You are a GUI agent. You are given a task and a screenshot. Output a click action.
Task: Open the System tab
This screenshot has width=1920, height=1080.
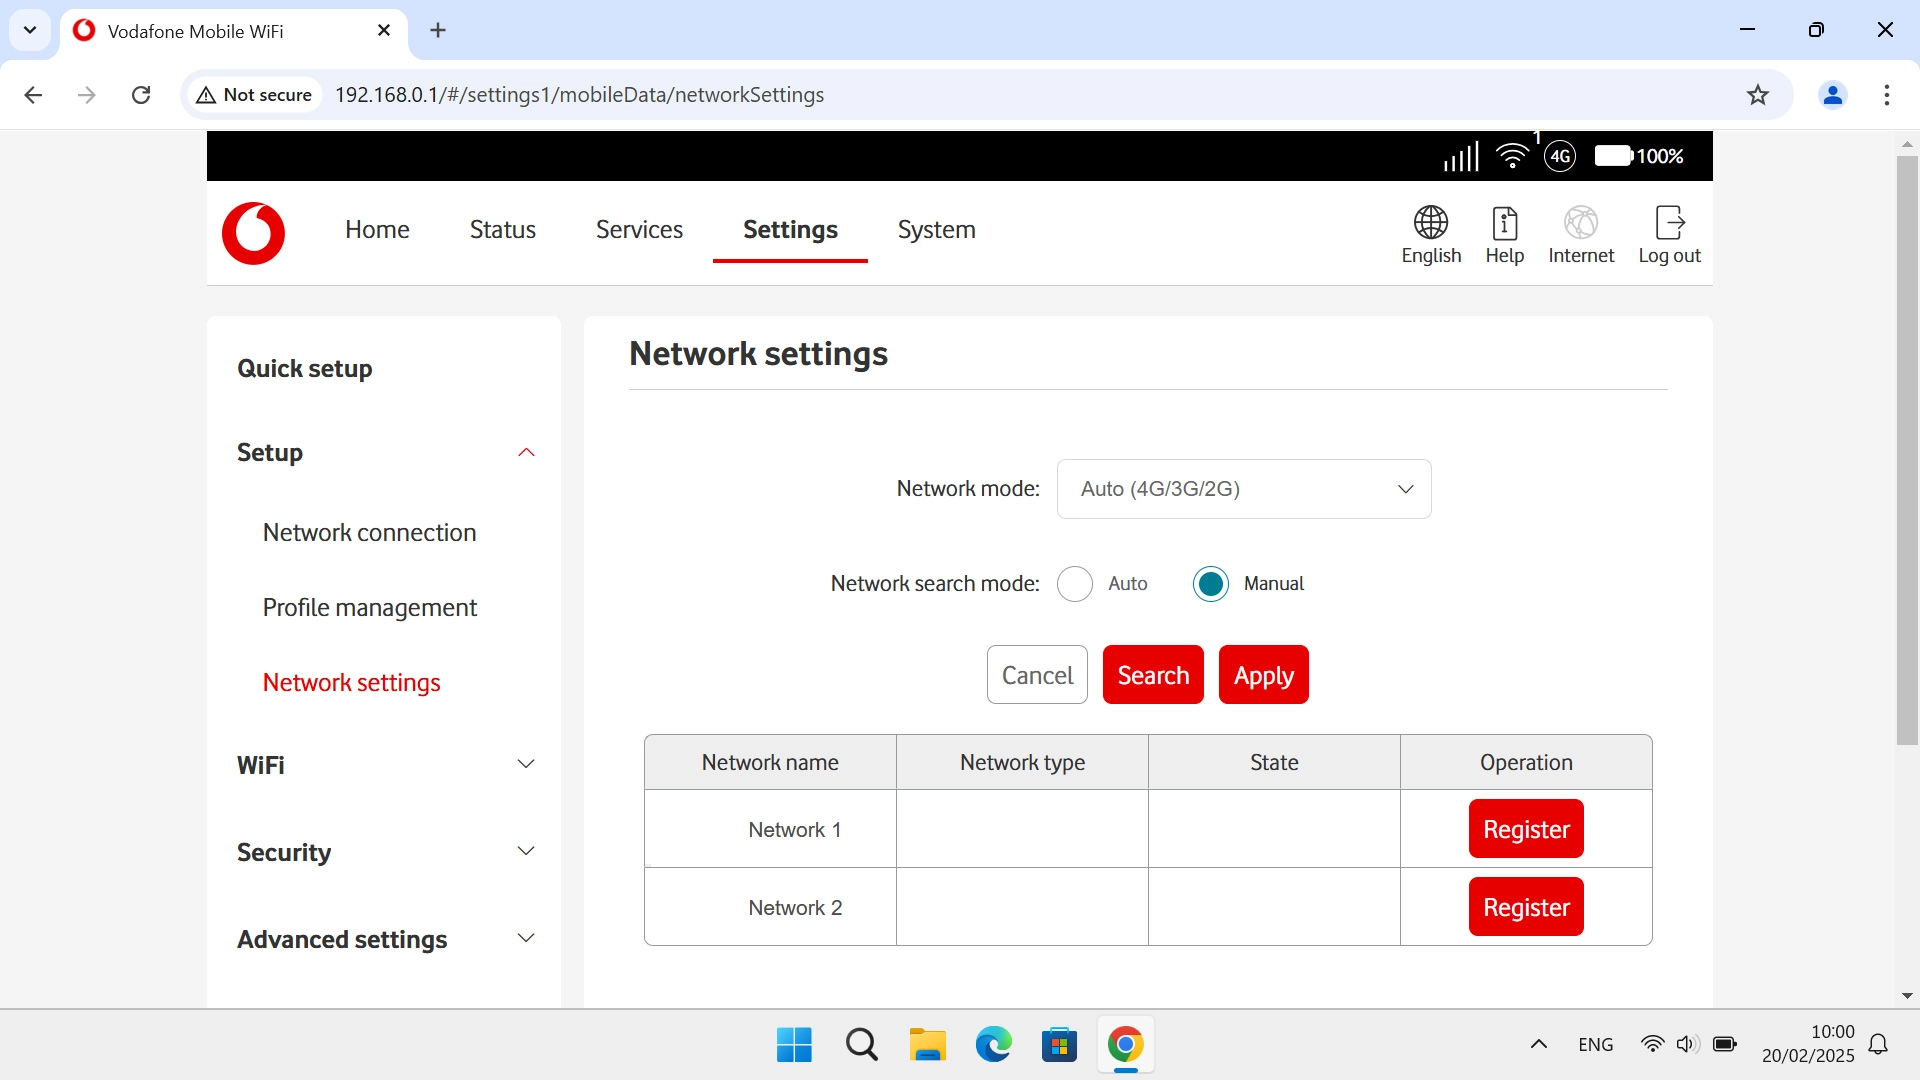tap(936, 230)
